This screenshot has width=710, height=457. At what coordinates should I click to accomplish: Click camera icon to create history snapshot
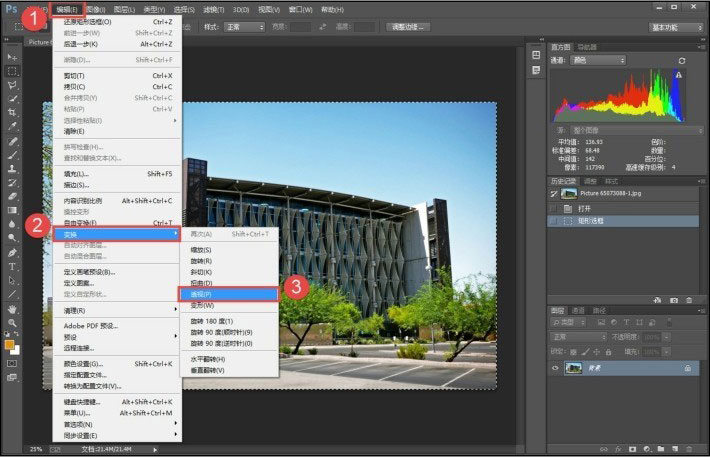coord(673,299)
